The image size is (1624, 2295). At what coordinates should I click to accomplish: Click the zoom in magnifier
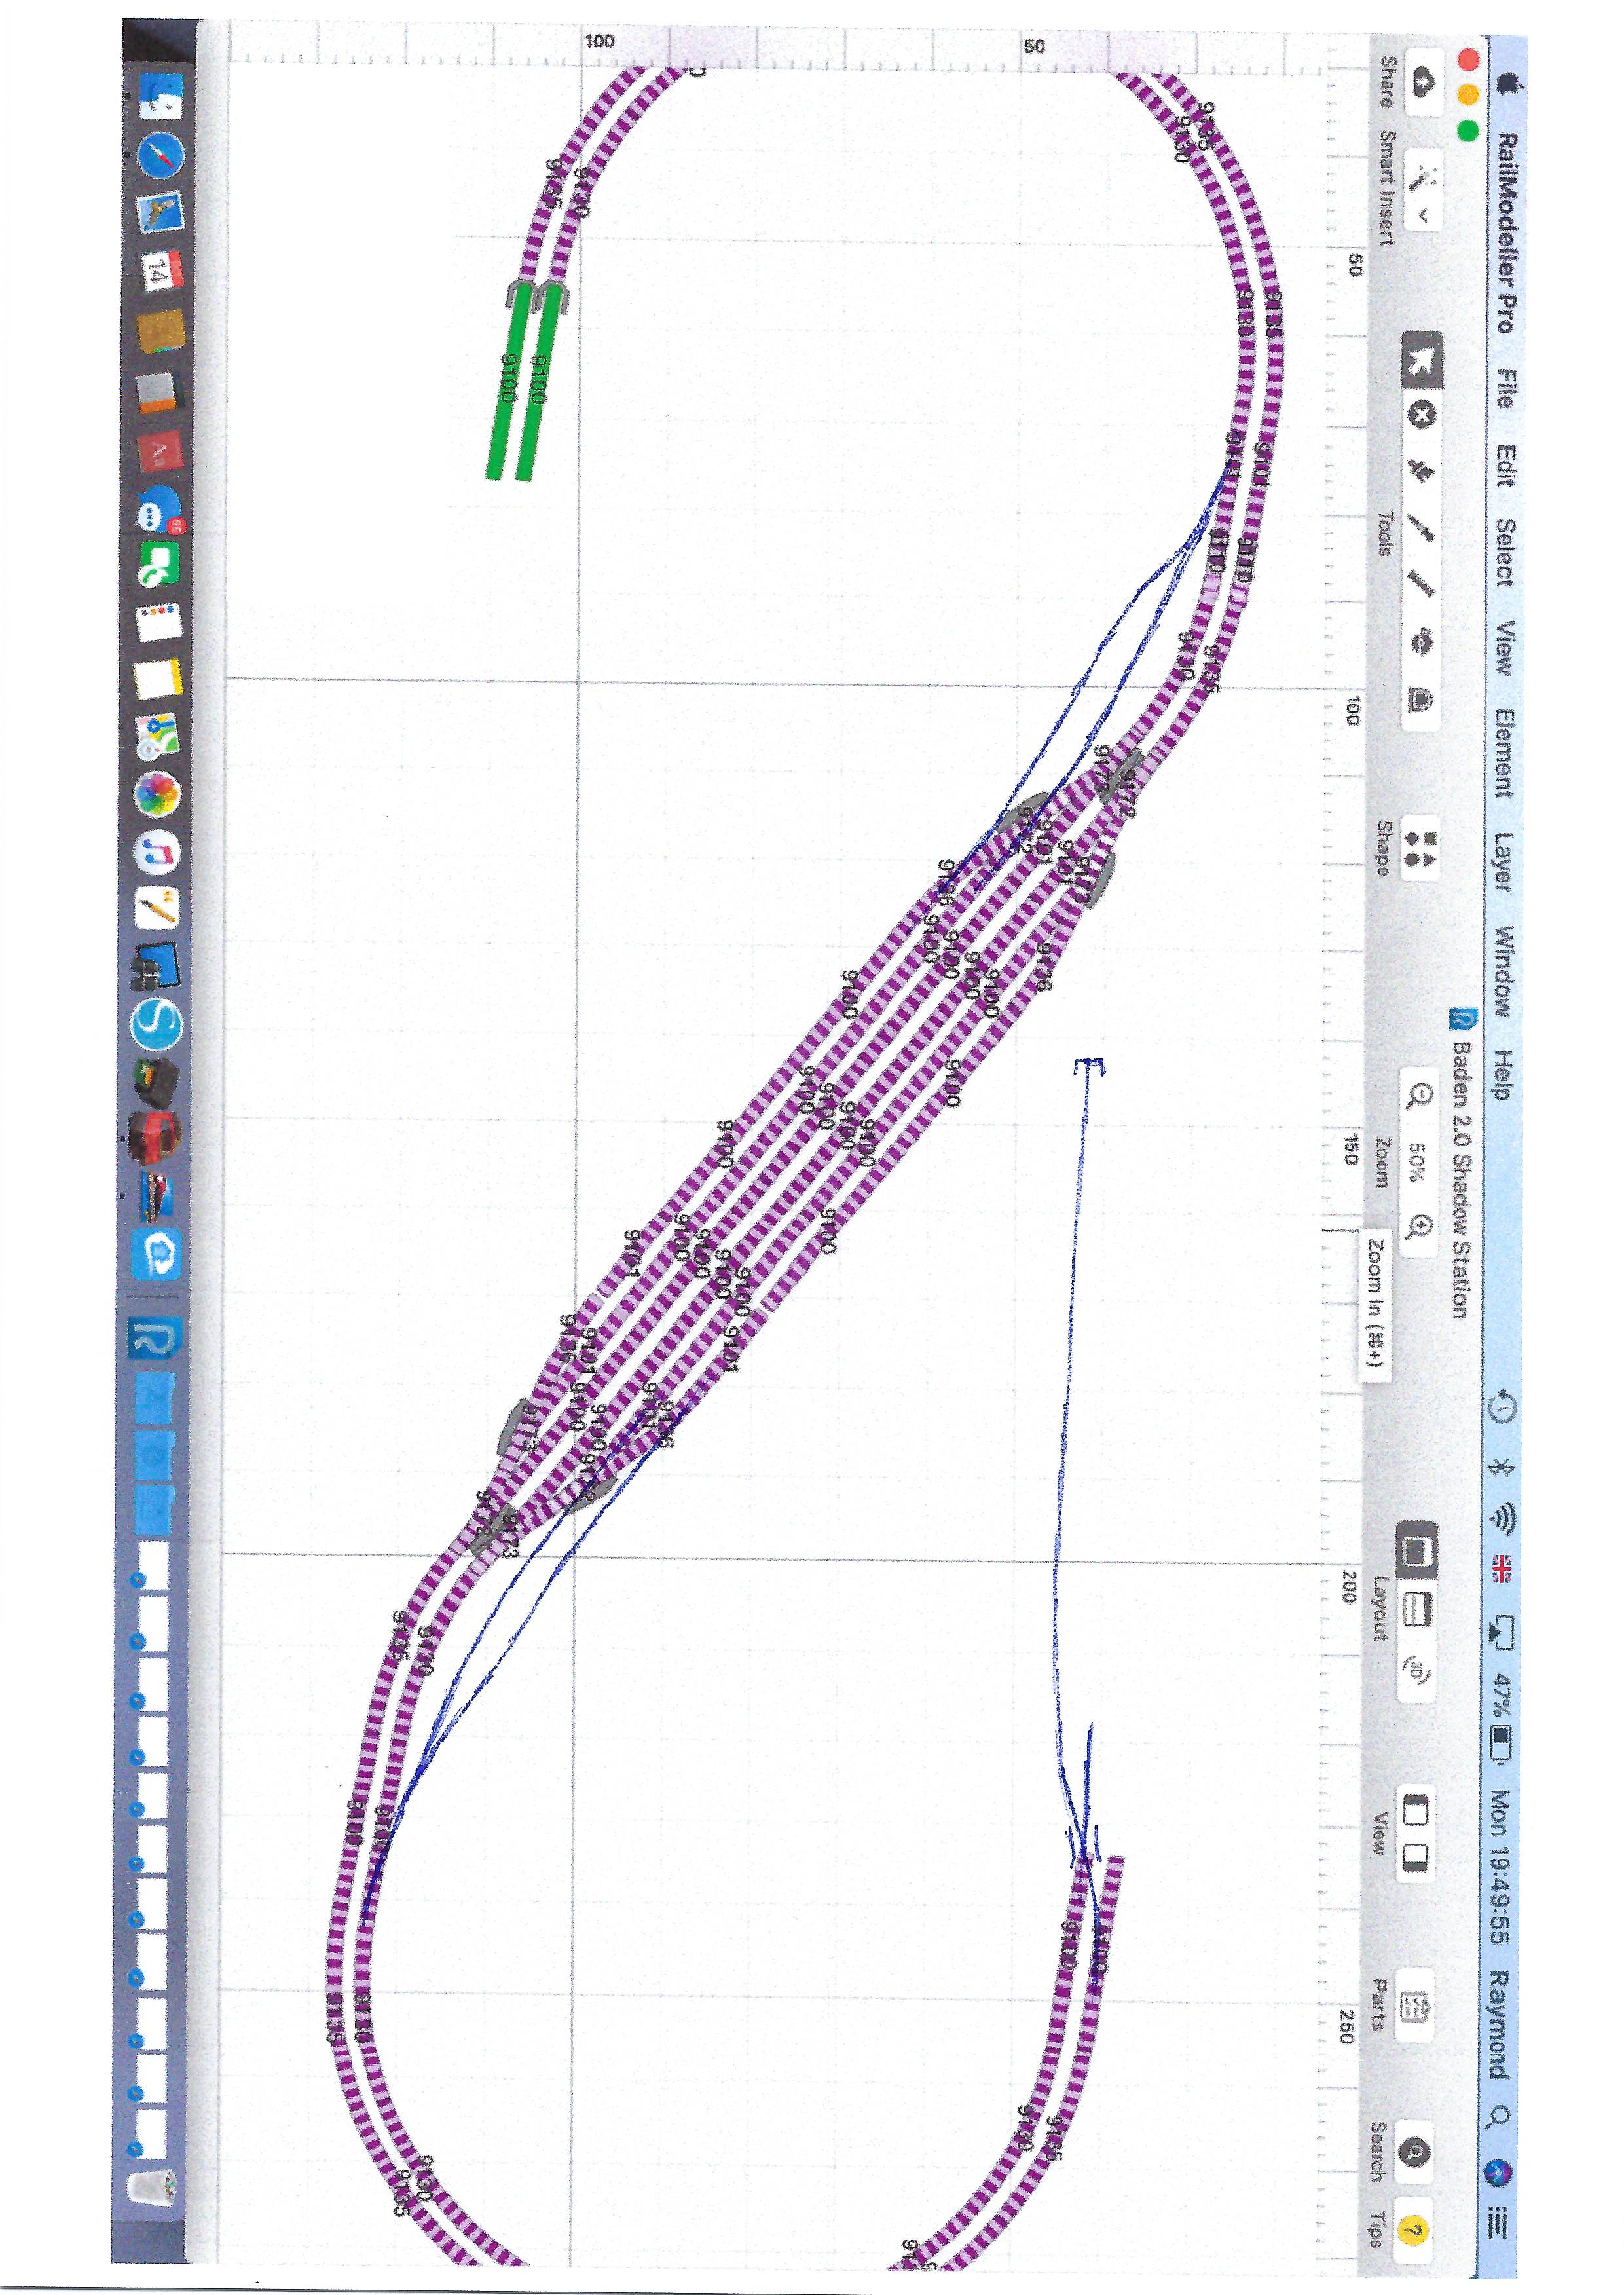click(1420, 1226)
